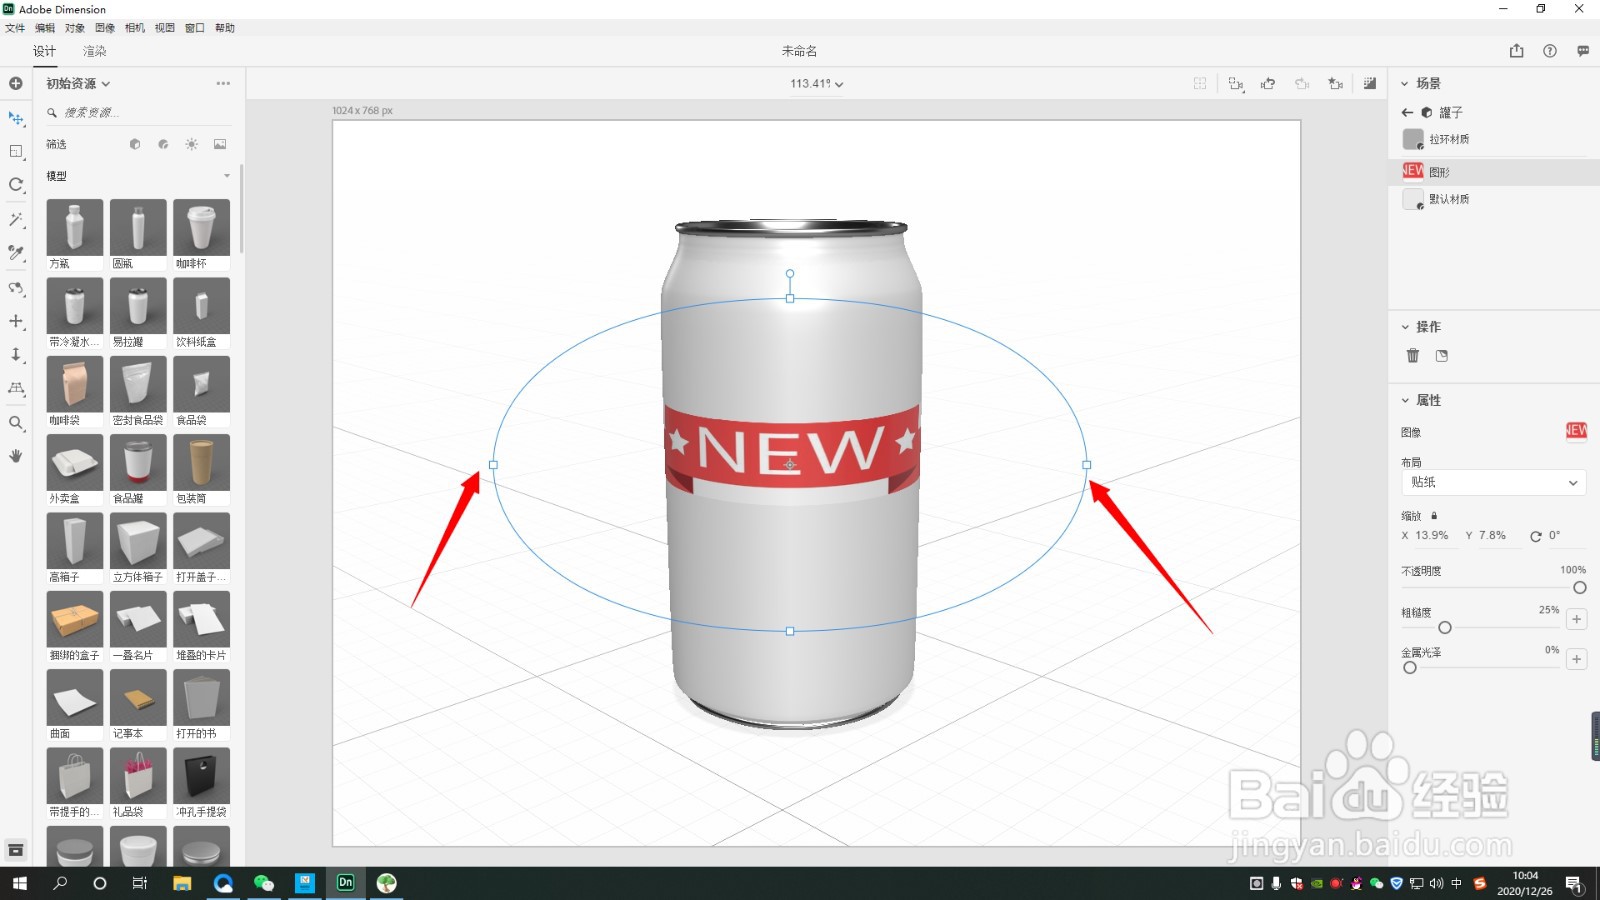Open the 相机 menu

tap(135, 28)
